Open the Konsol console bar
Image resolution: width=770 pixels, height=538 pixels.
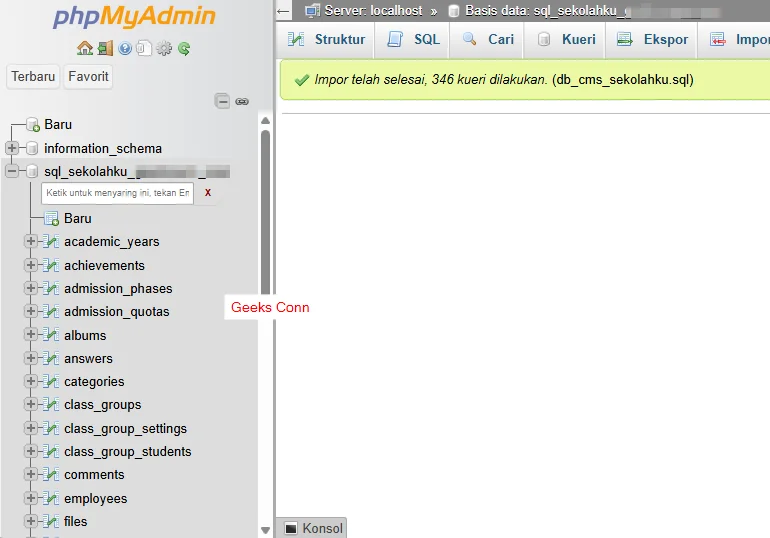click(312, 528)
